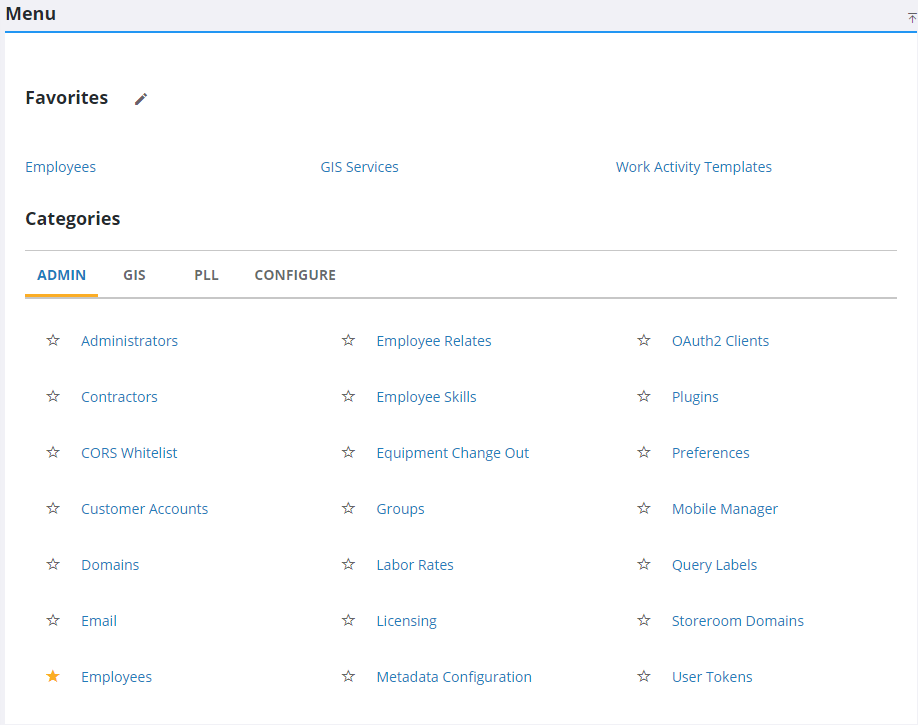Image resolution: width=918 pixels, height=725 pixels.
Task: Go to Metadata Configuration page
Action: tap(454, 677)
